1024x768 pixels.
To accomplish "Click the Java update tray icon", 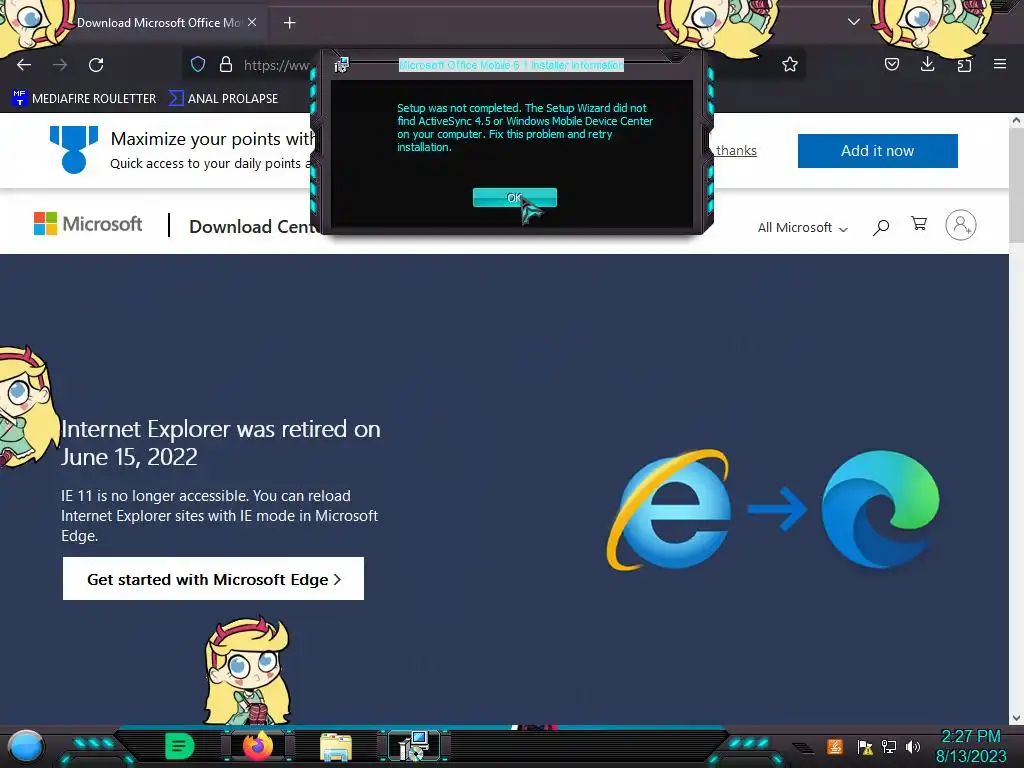I will (x=834, y=746).
